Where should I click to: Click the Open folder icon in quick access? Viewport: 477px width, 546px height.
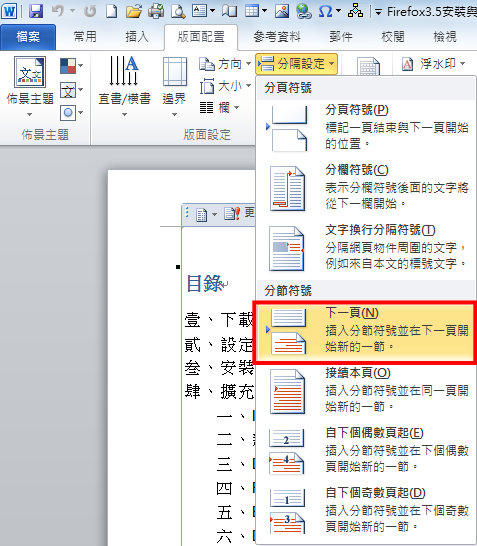point(134,11)
